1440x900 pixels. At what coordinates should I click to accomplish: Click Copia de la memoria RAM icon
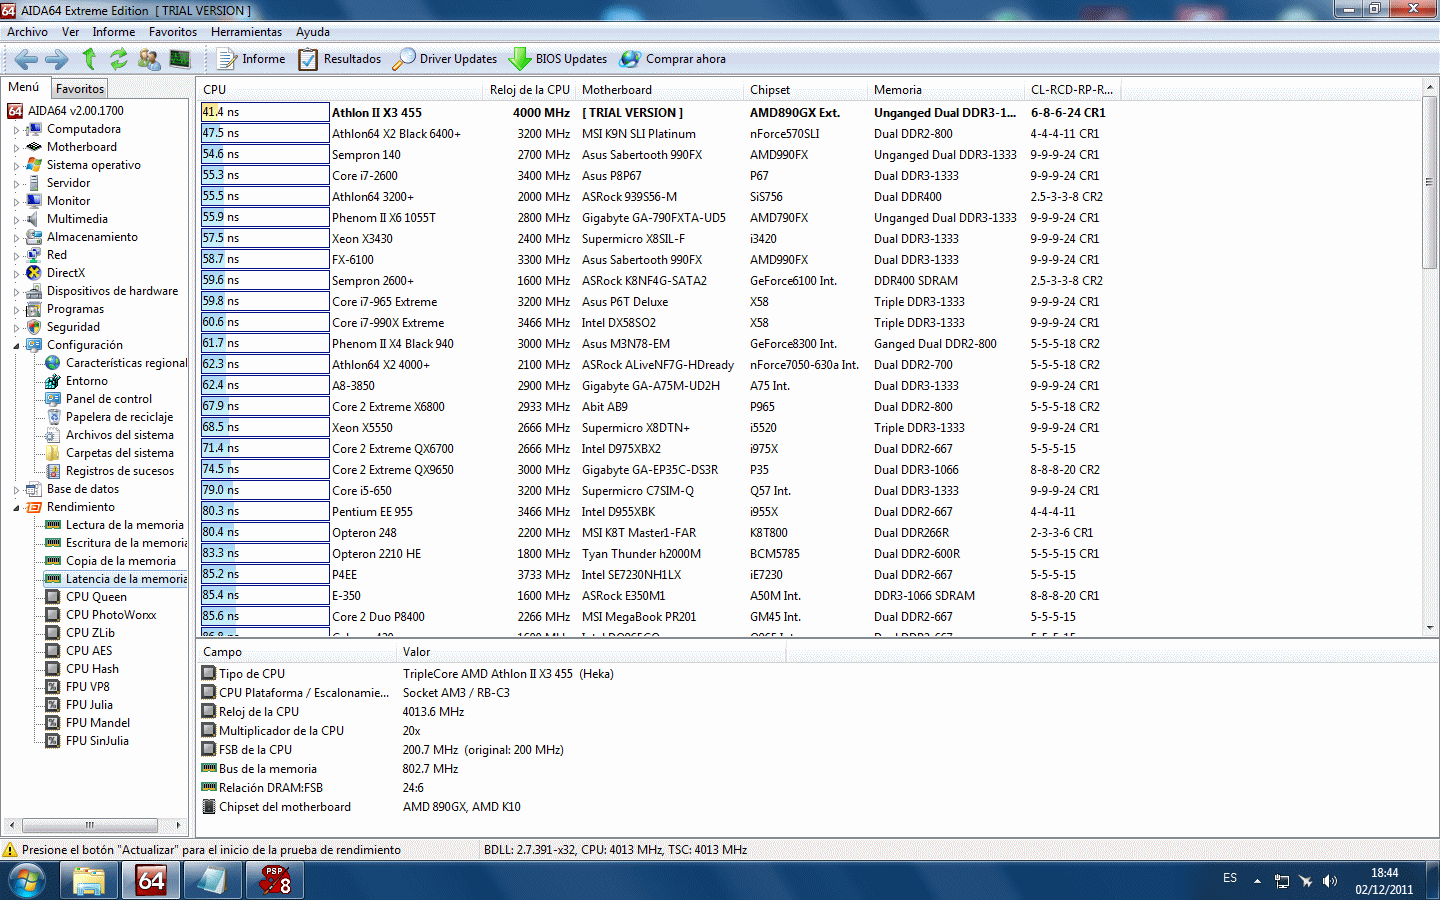pyautogui.click(x=53, y=561)
